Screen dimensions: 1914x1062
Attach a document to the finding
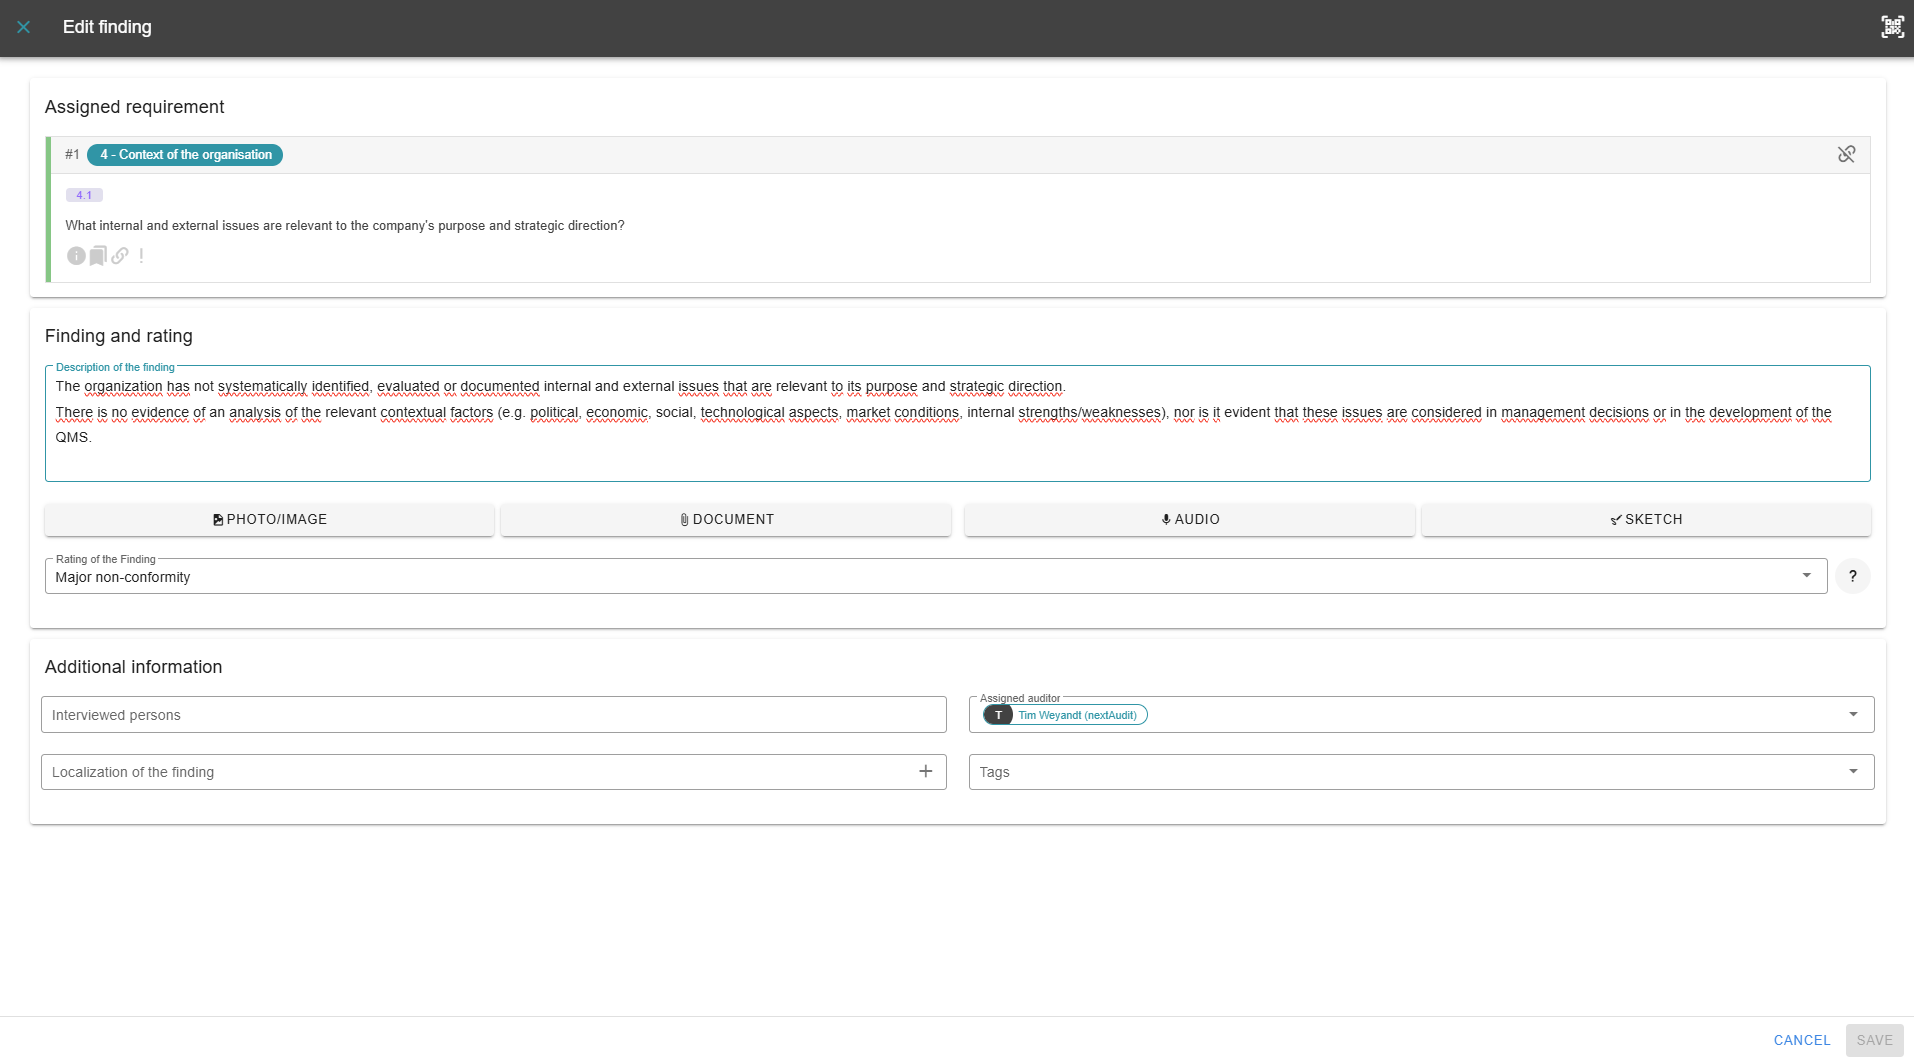tap(726, 519)
